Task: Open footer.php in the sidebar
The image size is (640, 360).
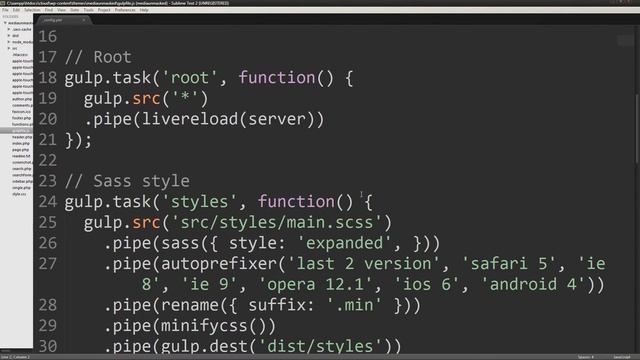Action: (21, 118)
